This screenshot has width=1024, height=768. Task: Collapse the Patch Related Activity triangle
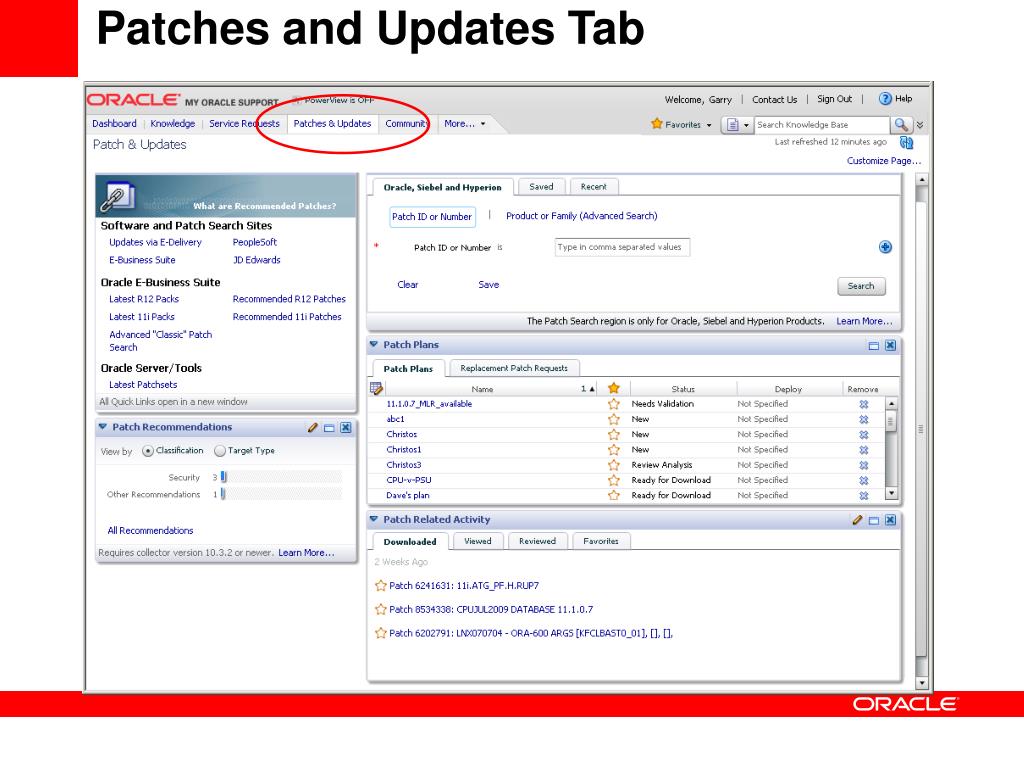374,519
